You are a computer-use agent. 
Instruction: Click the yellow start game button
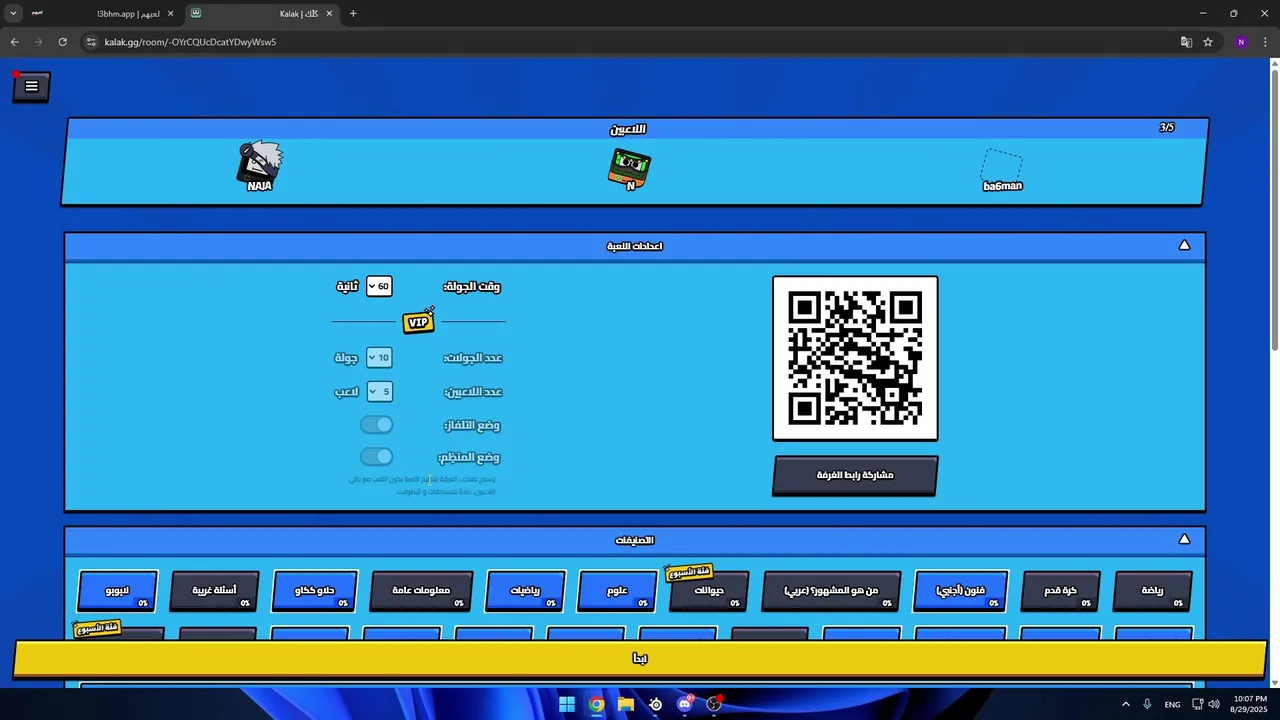(x=640, y=658)
